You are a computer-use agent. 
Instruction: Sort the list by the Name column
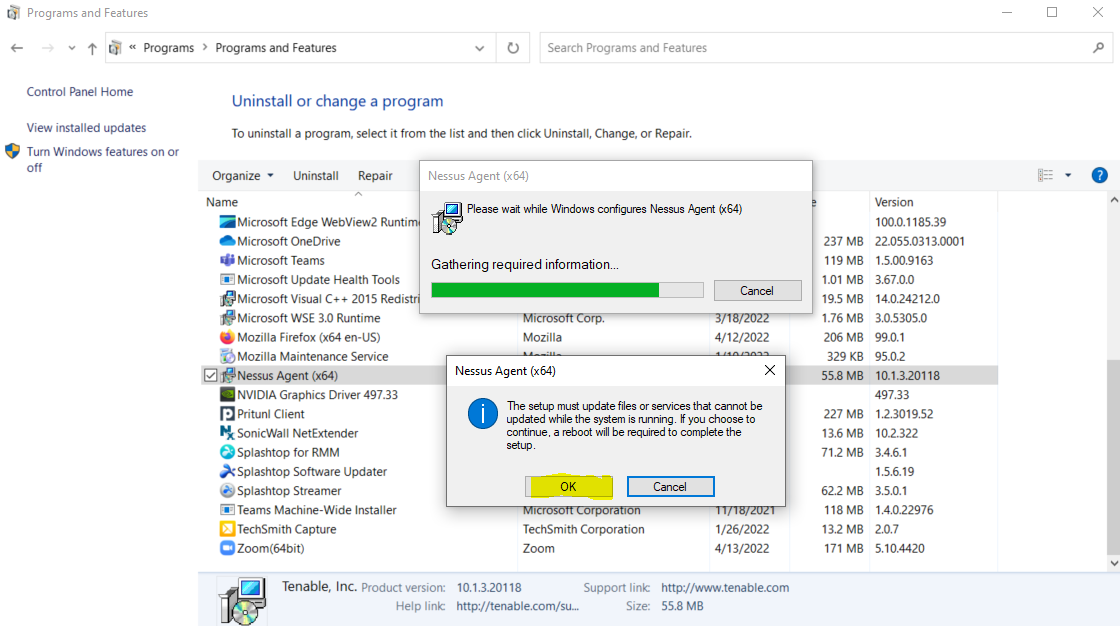(222, 202)
